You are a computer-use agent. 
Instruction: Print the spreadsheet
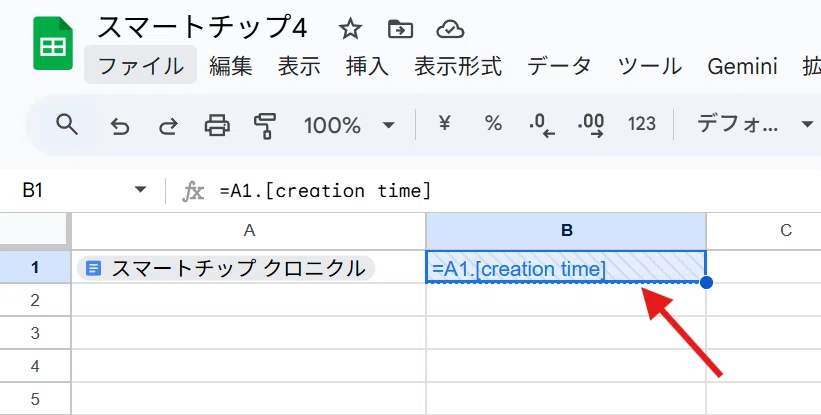(x=217, y=125)
